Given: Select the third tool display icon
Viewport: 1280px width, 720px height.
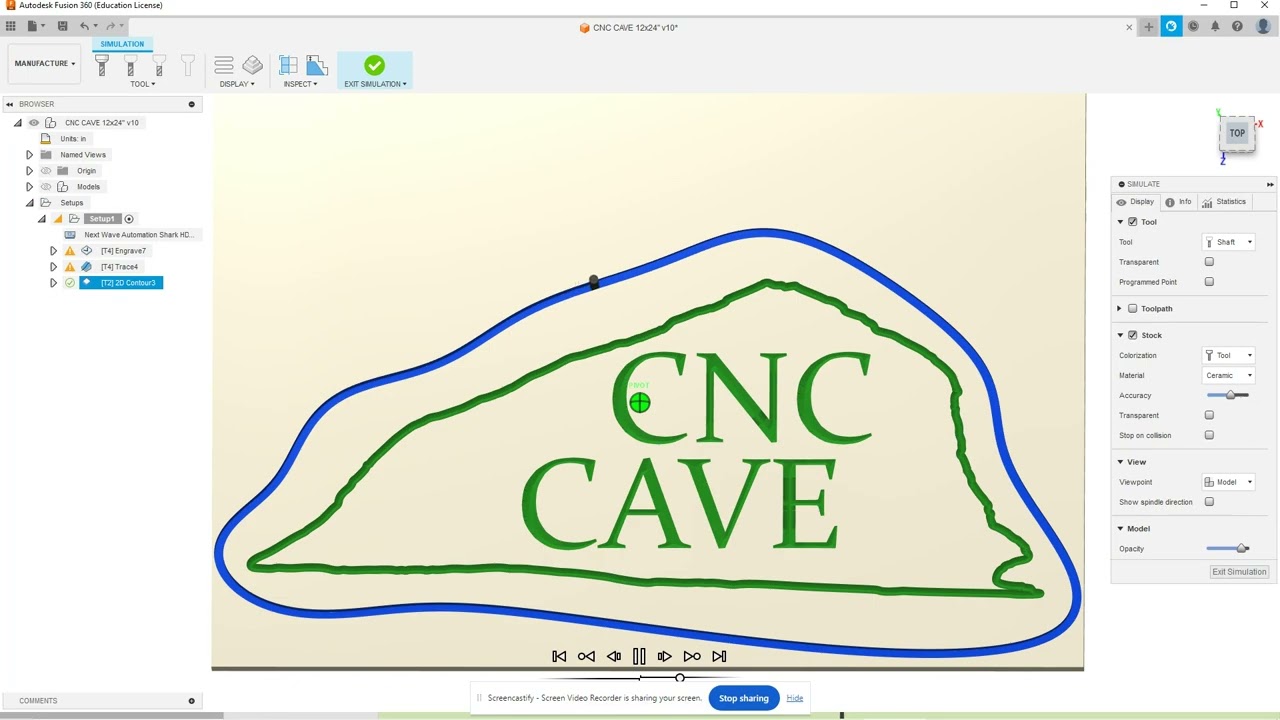Looking at the screenshot, I should coord(159,66).
